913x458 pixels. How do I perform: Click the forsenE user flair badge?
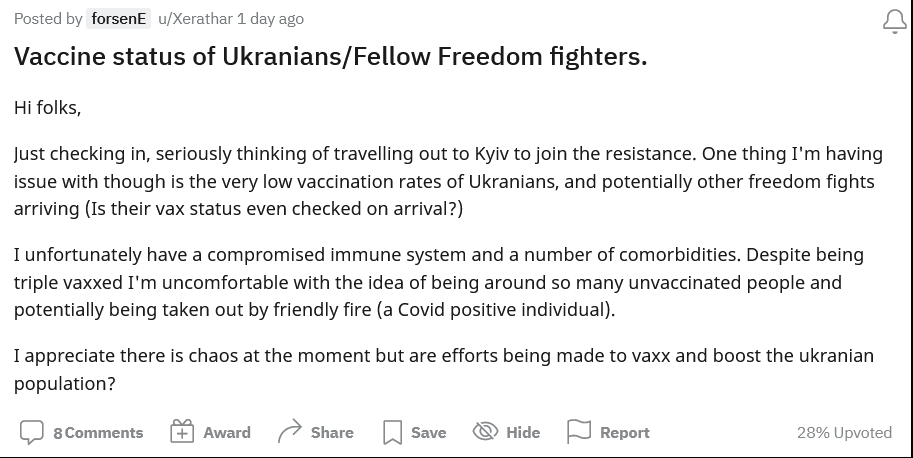[x=119, y=19]
